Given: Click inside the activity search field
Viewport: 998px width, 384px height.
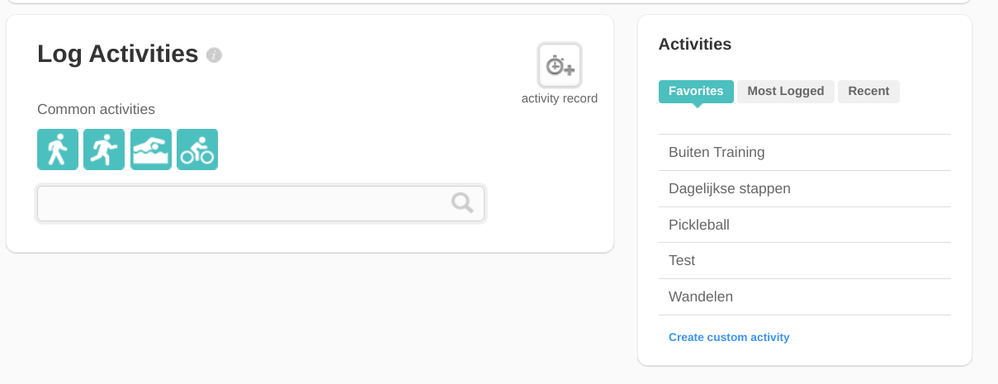Looking at the screenshot, I should [x=261, y=204].
